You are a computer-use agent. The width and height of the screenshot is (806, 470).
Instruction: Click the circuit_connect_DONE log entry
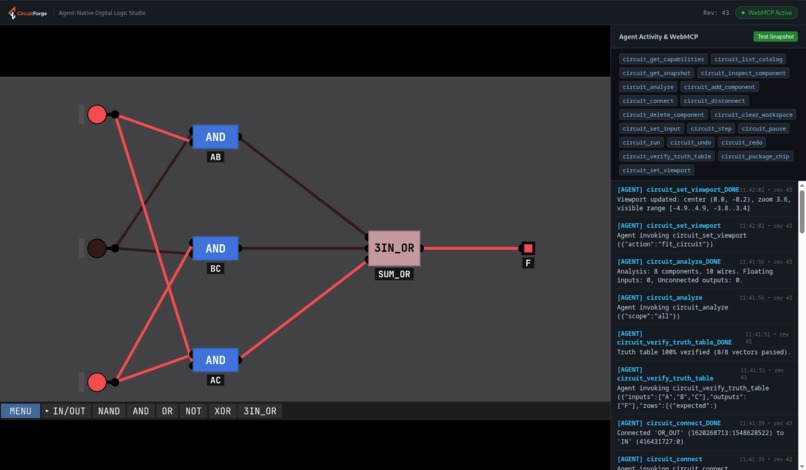[704, 432]
